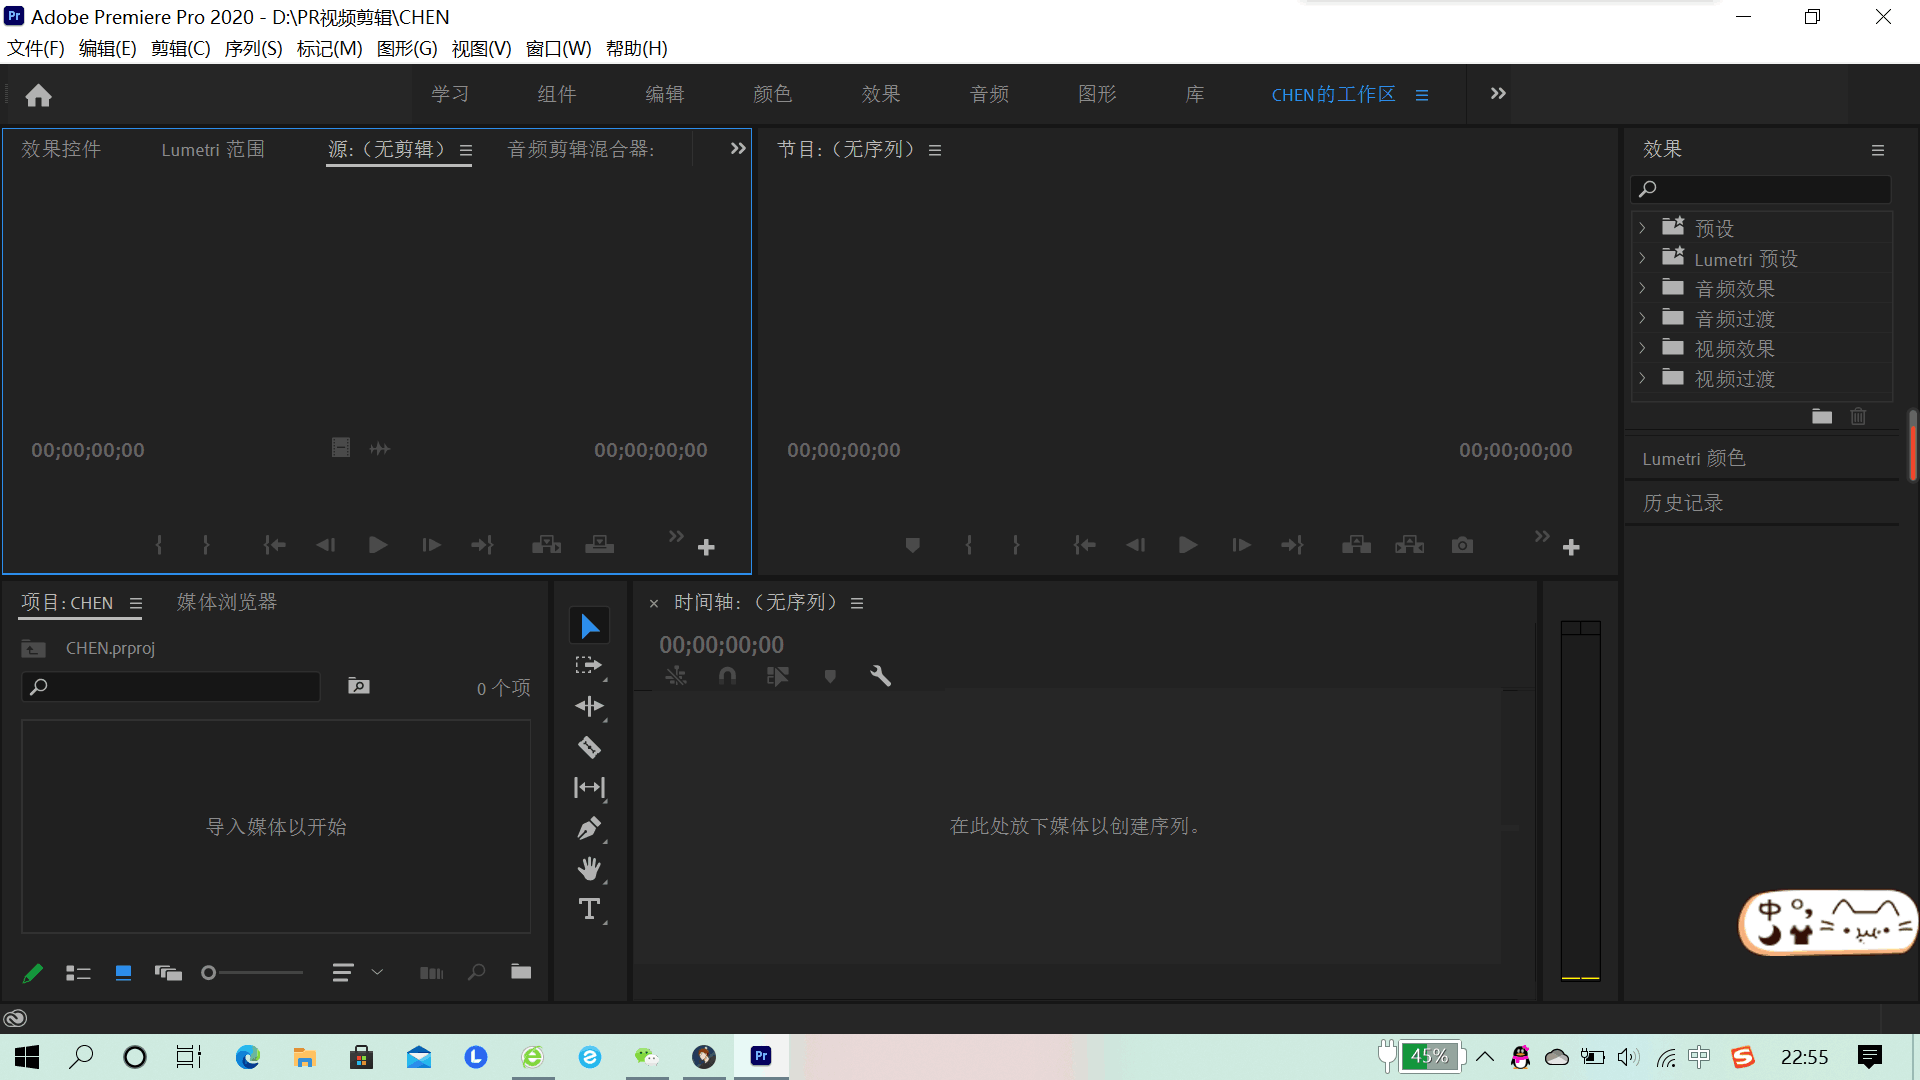
Task: Open Button Editor plus in Program monitor
Action: 1571,548
